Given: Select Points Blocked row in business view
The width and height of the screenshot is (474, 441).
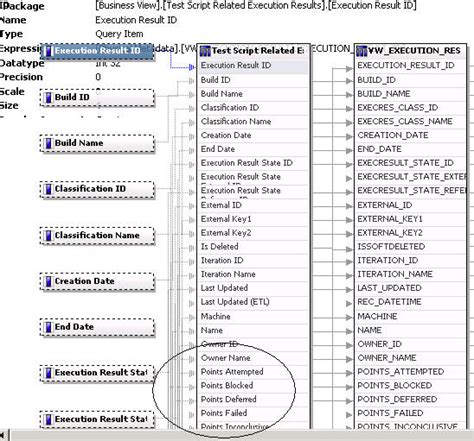Looking at the screenshot, I should 253,386.
